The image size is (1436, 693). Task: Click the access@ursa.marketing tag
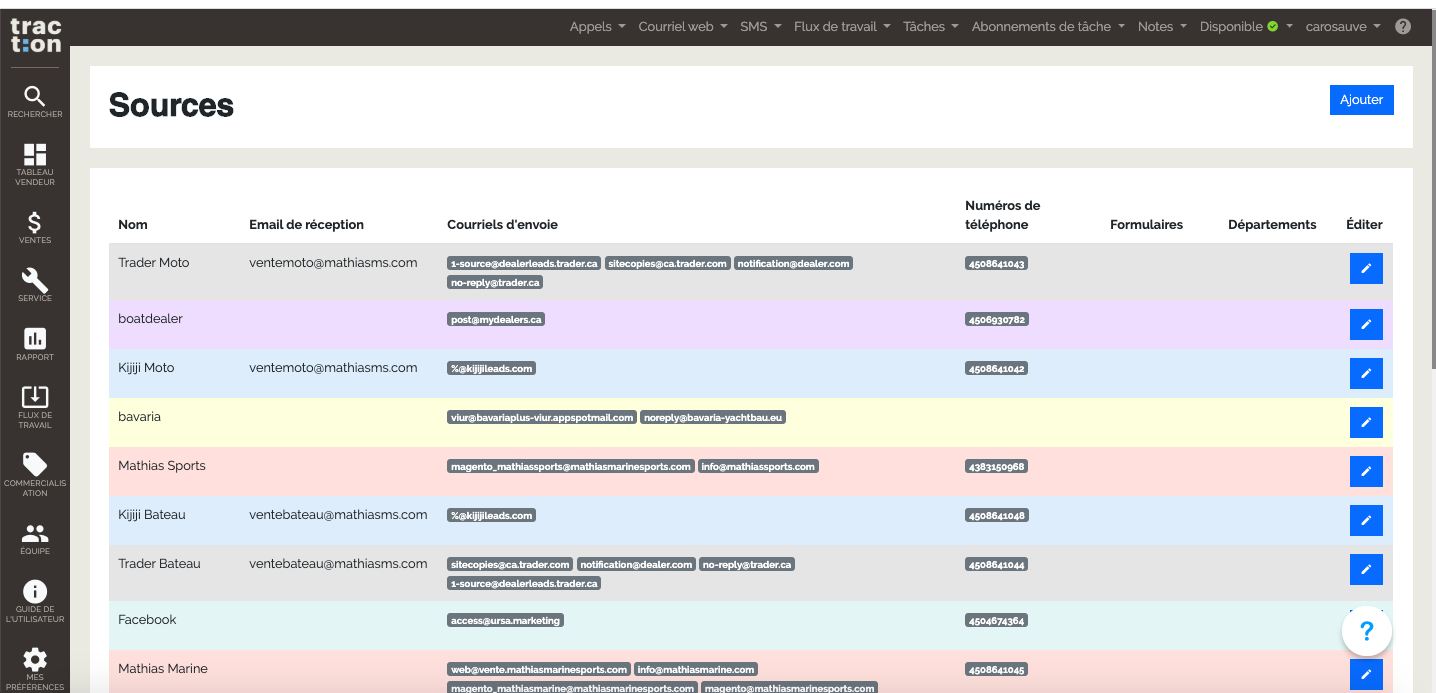[505, 621]
